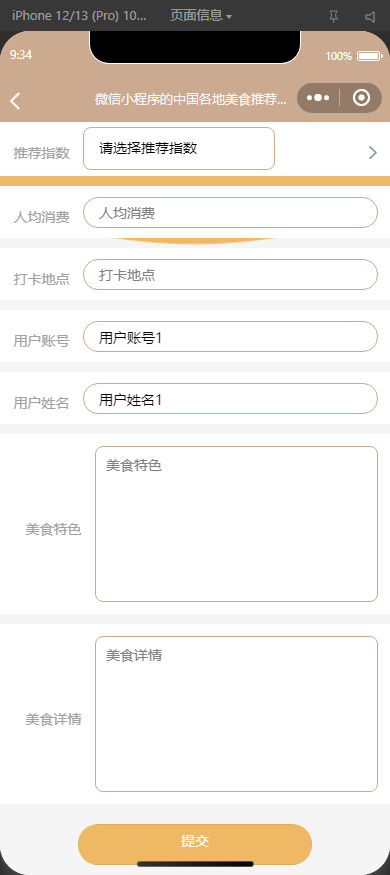Viewport: 390px width, 875px height.
Task: Click the battery icon in status bar
Action: pyautogui.click(x=369, y=56)
